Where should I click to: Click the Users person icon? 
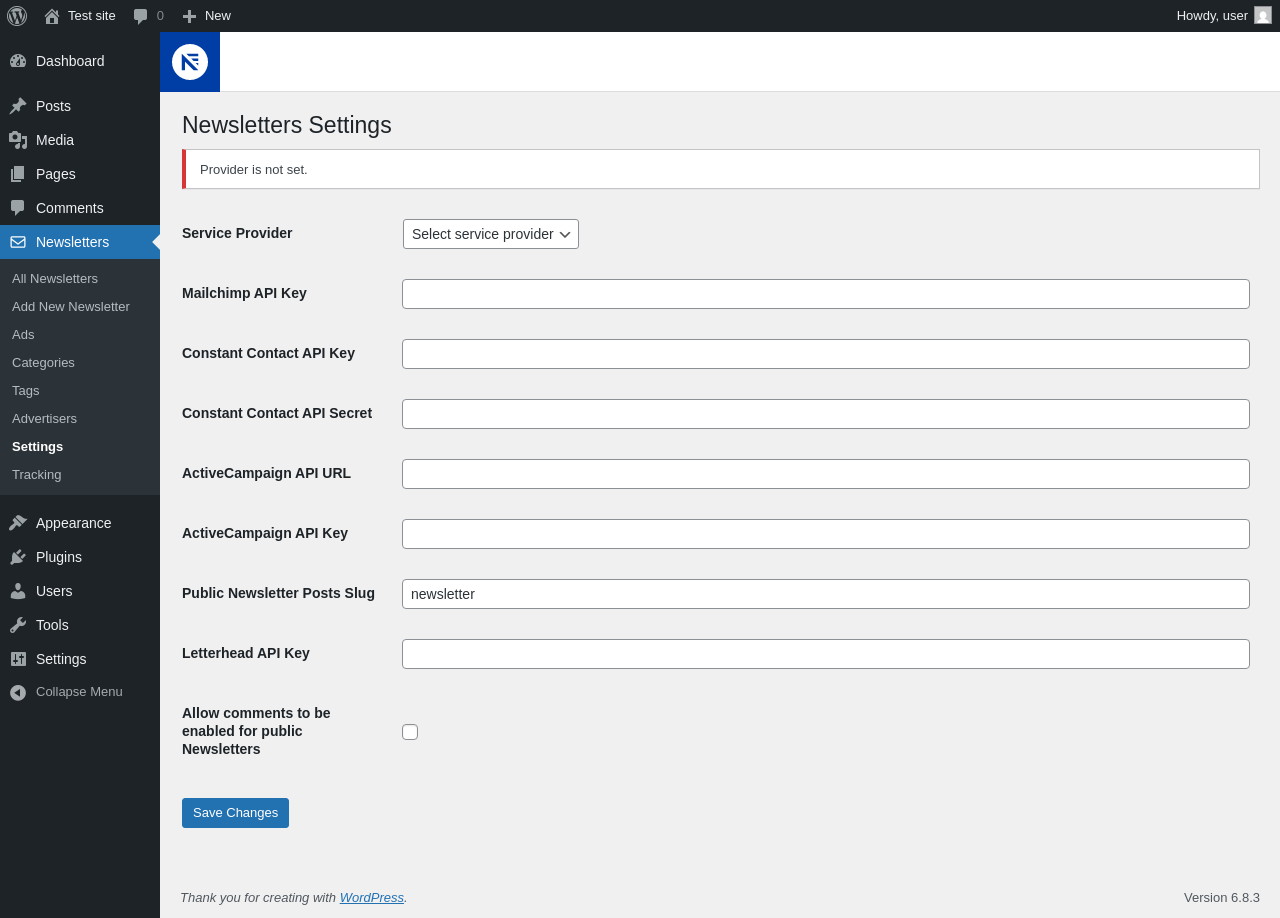click(18, 591)
